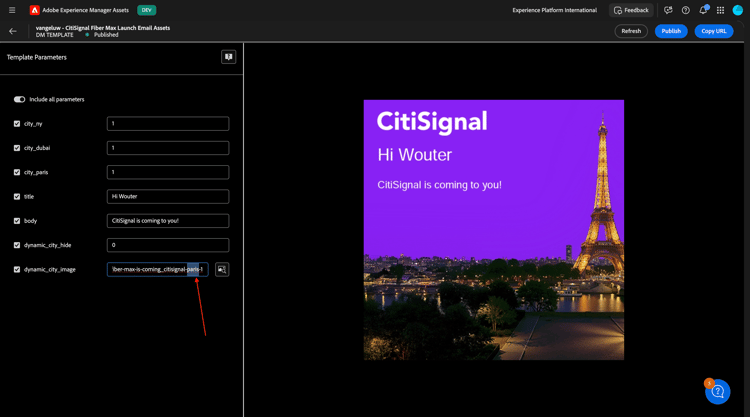
Task: Click the Copy URL button
Action: (x=714, y=31)
